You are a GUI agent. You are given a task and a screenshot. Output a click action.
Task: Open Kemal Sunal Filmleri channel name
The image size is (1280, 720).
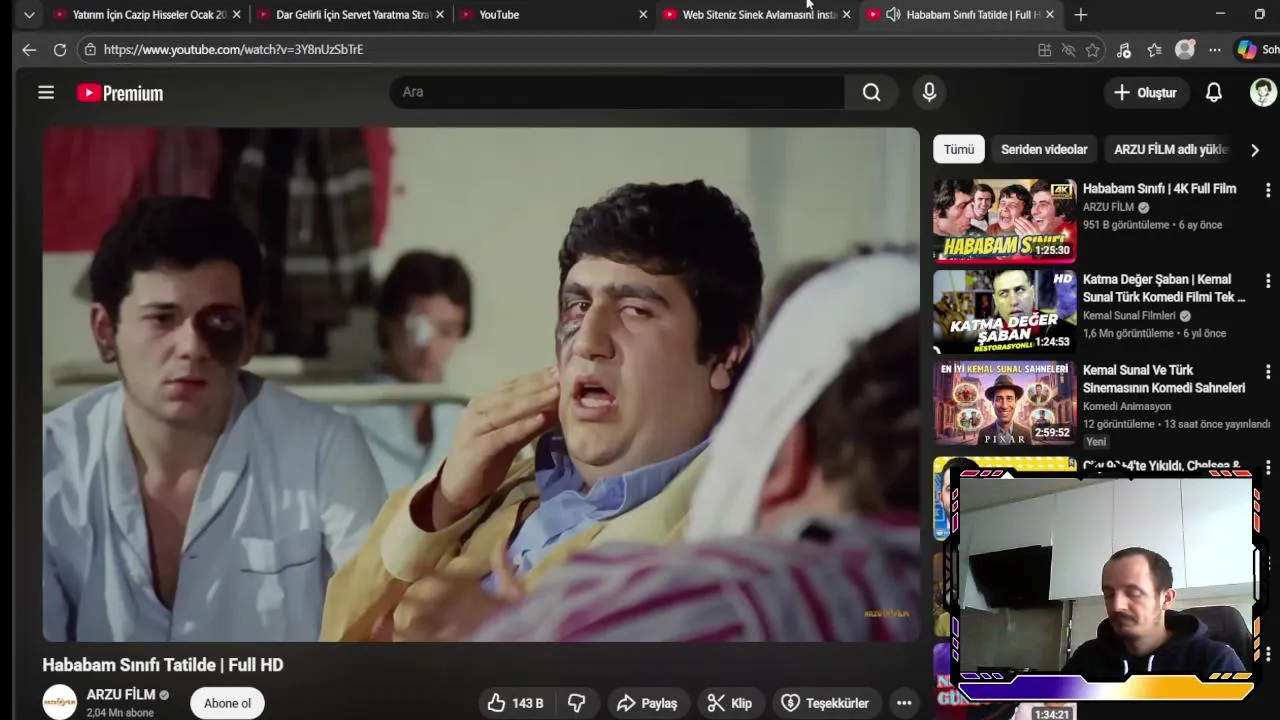(x=1129, y=315)
